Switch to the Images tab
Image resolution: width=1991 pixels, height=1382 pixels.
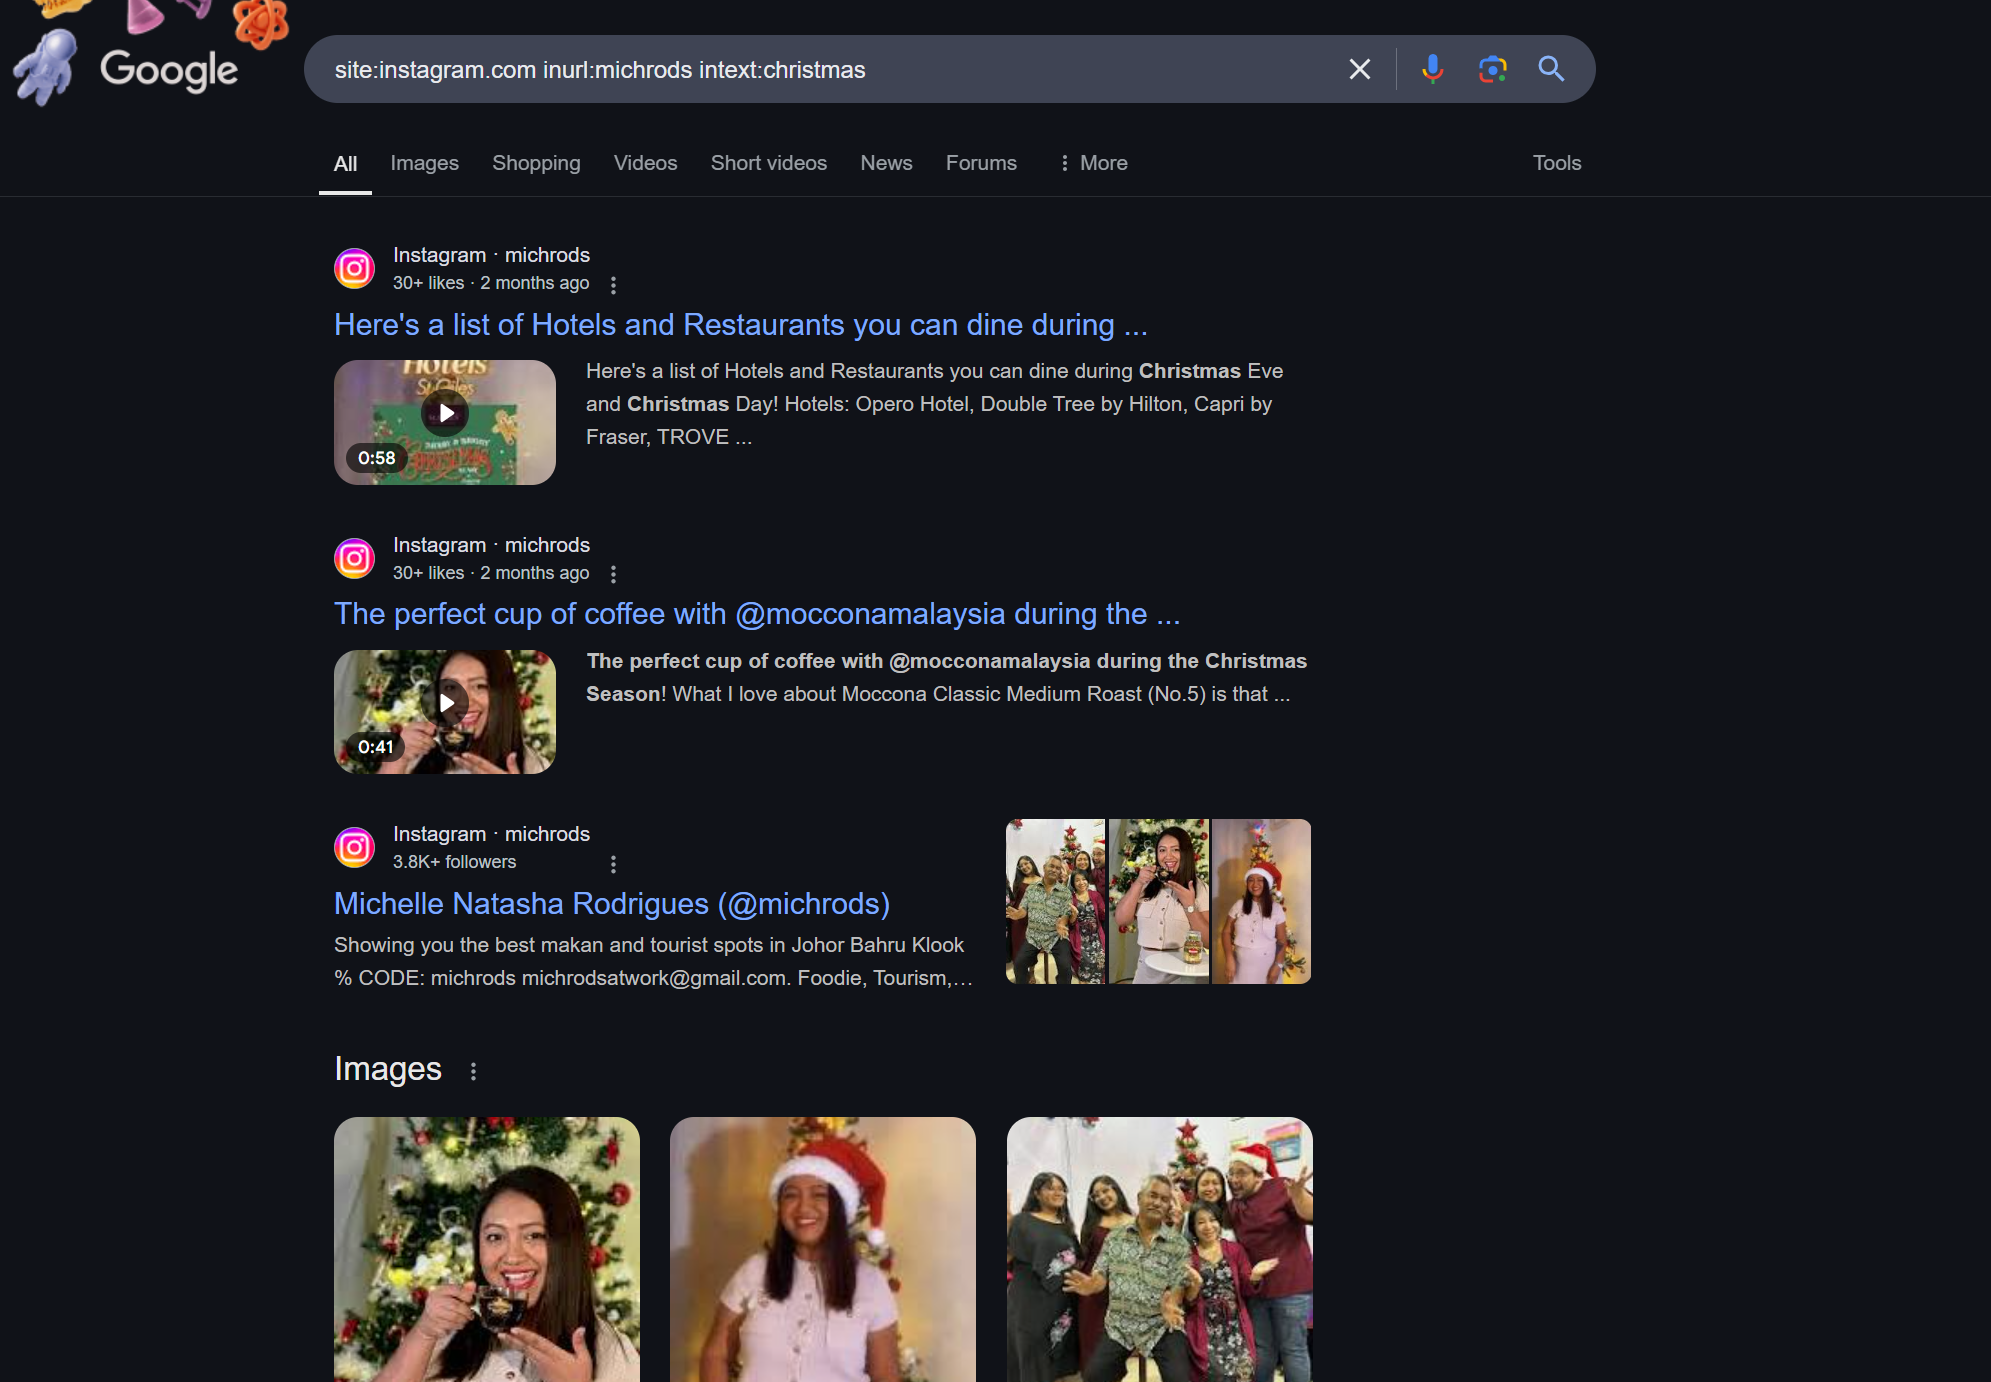tap(424, 163)
